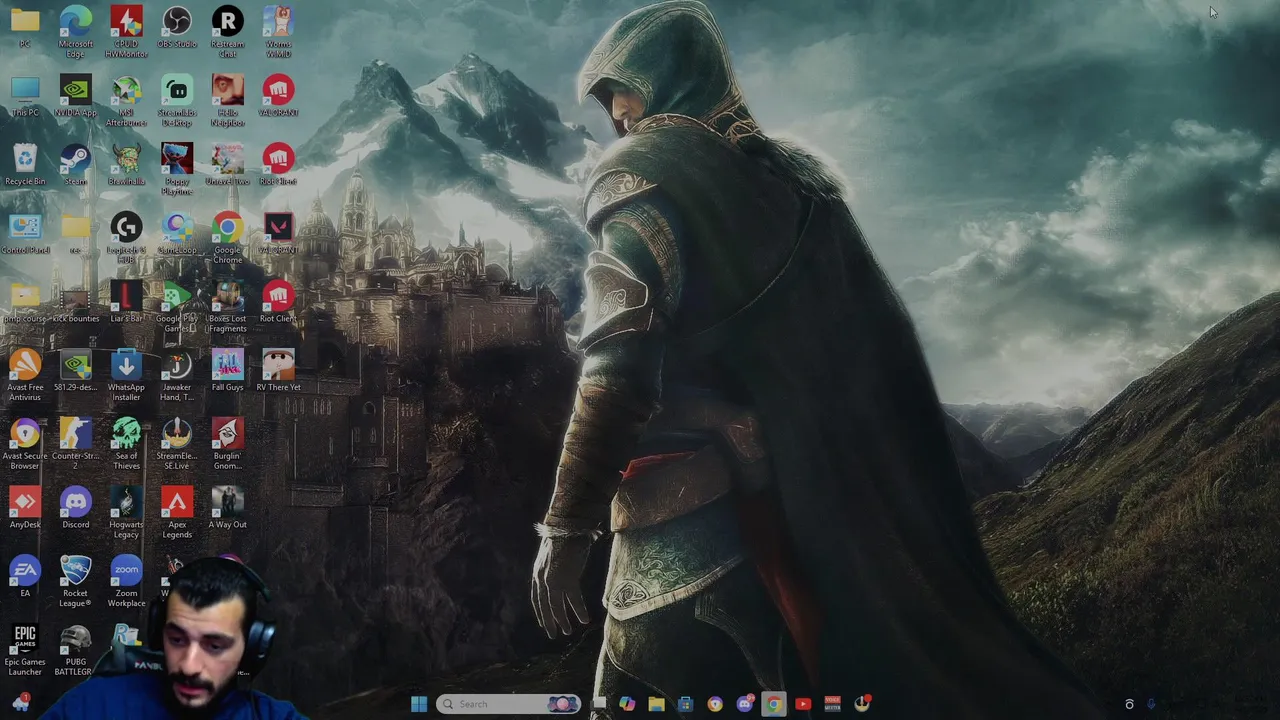1280x720 pixels.
Task: Select the pmp course folder
Action: click(x=25, y=303)
